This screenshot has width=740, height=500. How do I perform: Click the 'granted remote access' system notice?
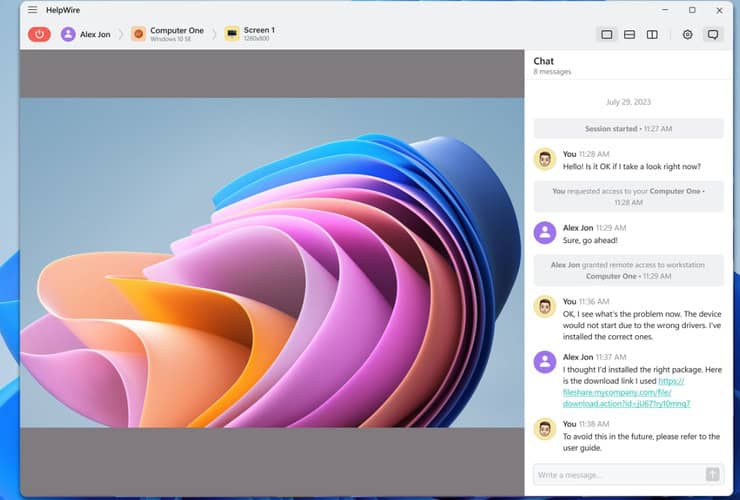(628, 271)
